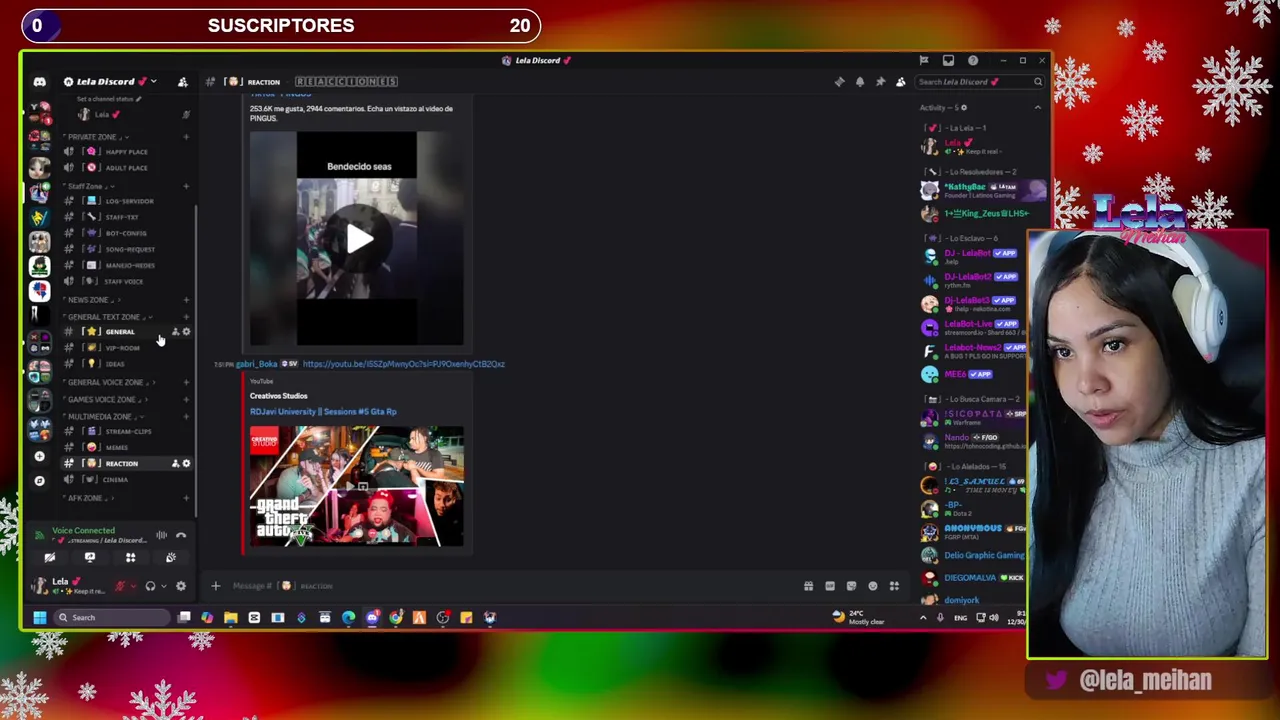Show pinned messages in channel header
Image resolution: width=1280 pixels, height=720 pixels.
(880, 82)
